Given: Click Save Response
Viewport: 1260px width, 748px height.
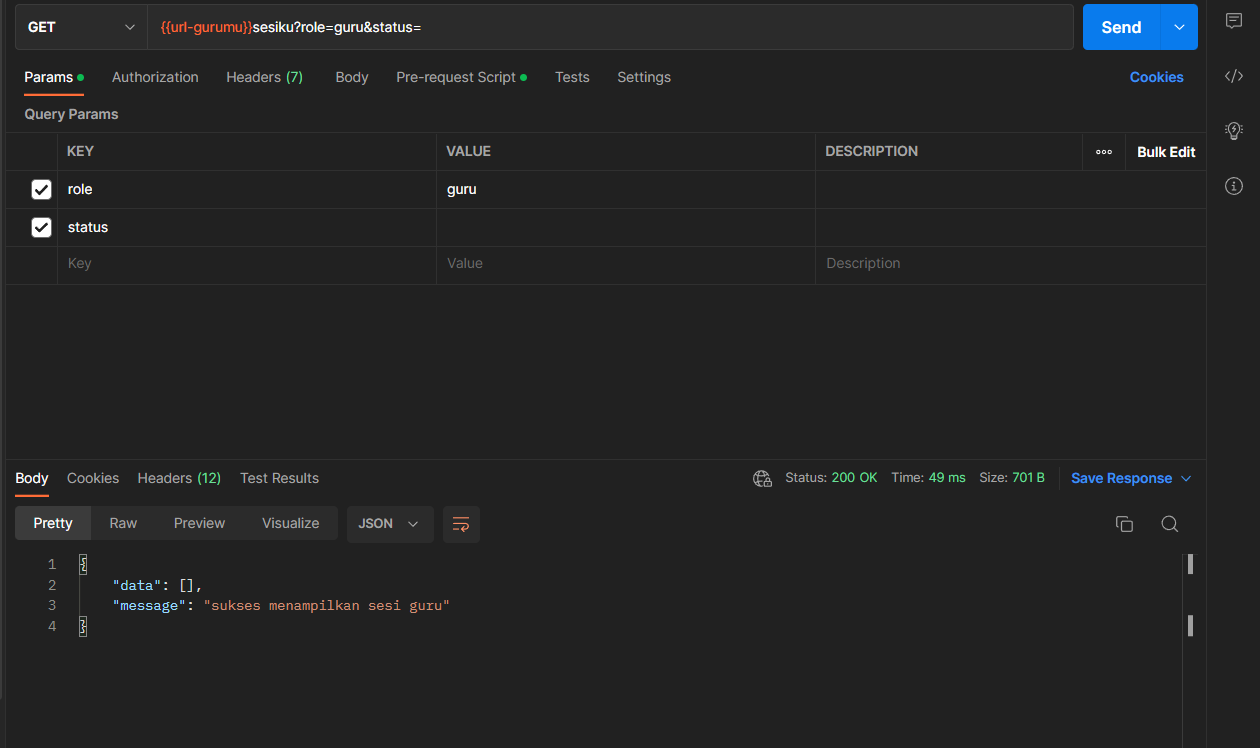Looking at the screenshot, I should point(1121,479).
